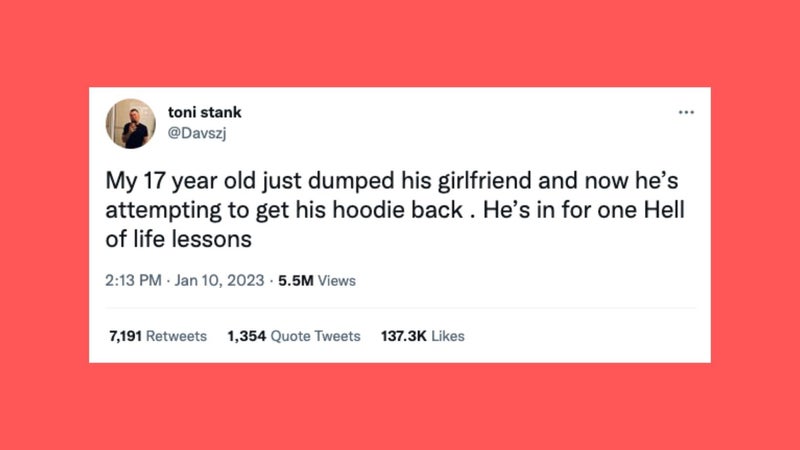Open the 1,354 Quote Tweets list
The height and width of the screenshot is (450, 800).
click(294, 336)
